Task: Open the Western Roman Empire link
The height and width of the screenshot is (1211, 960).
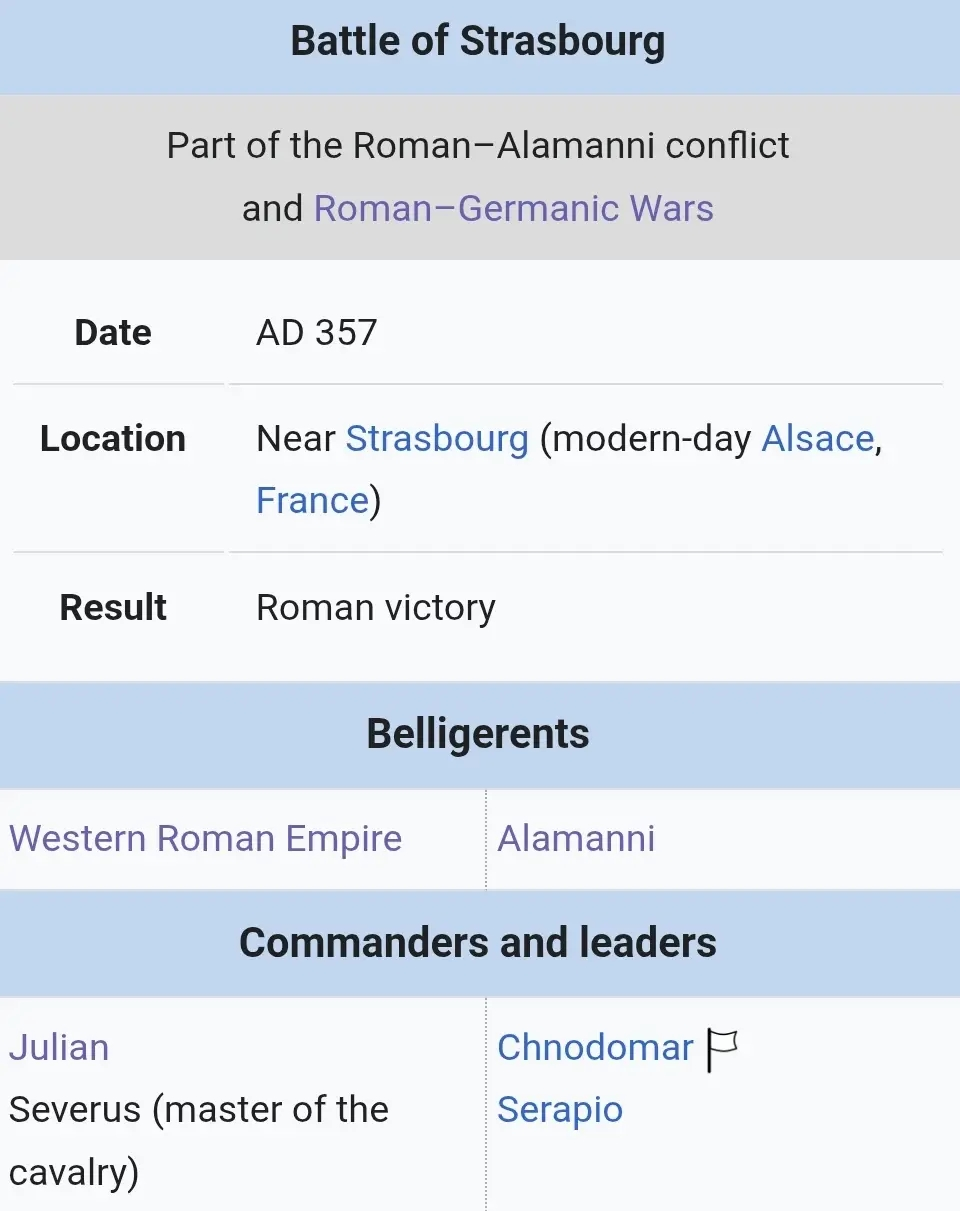Action: tap(205, 838)
